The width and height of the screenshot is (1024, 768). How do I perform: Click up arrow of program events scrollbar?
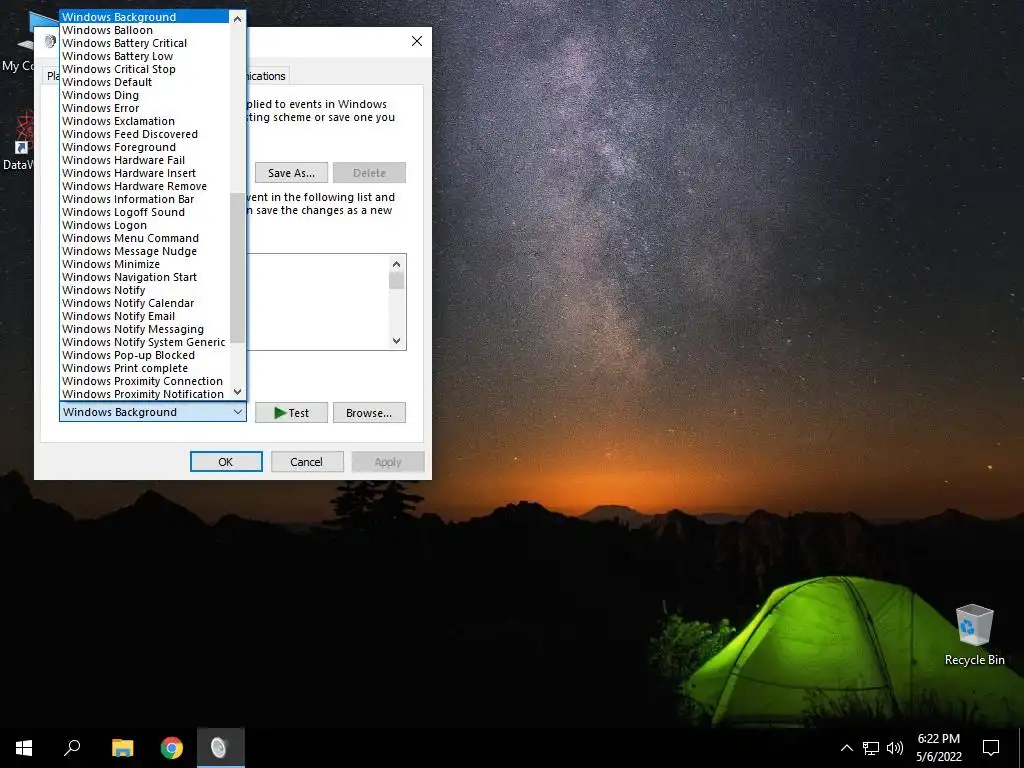click(396, 264)
